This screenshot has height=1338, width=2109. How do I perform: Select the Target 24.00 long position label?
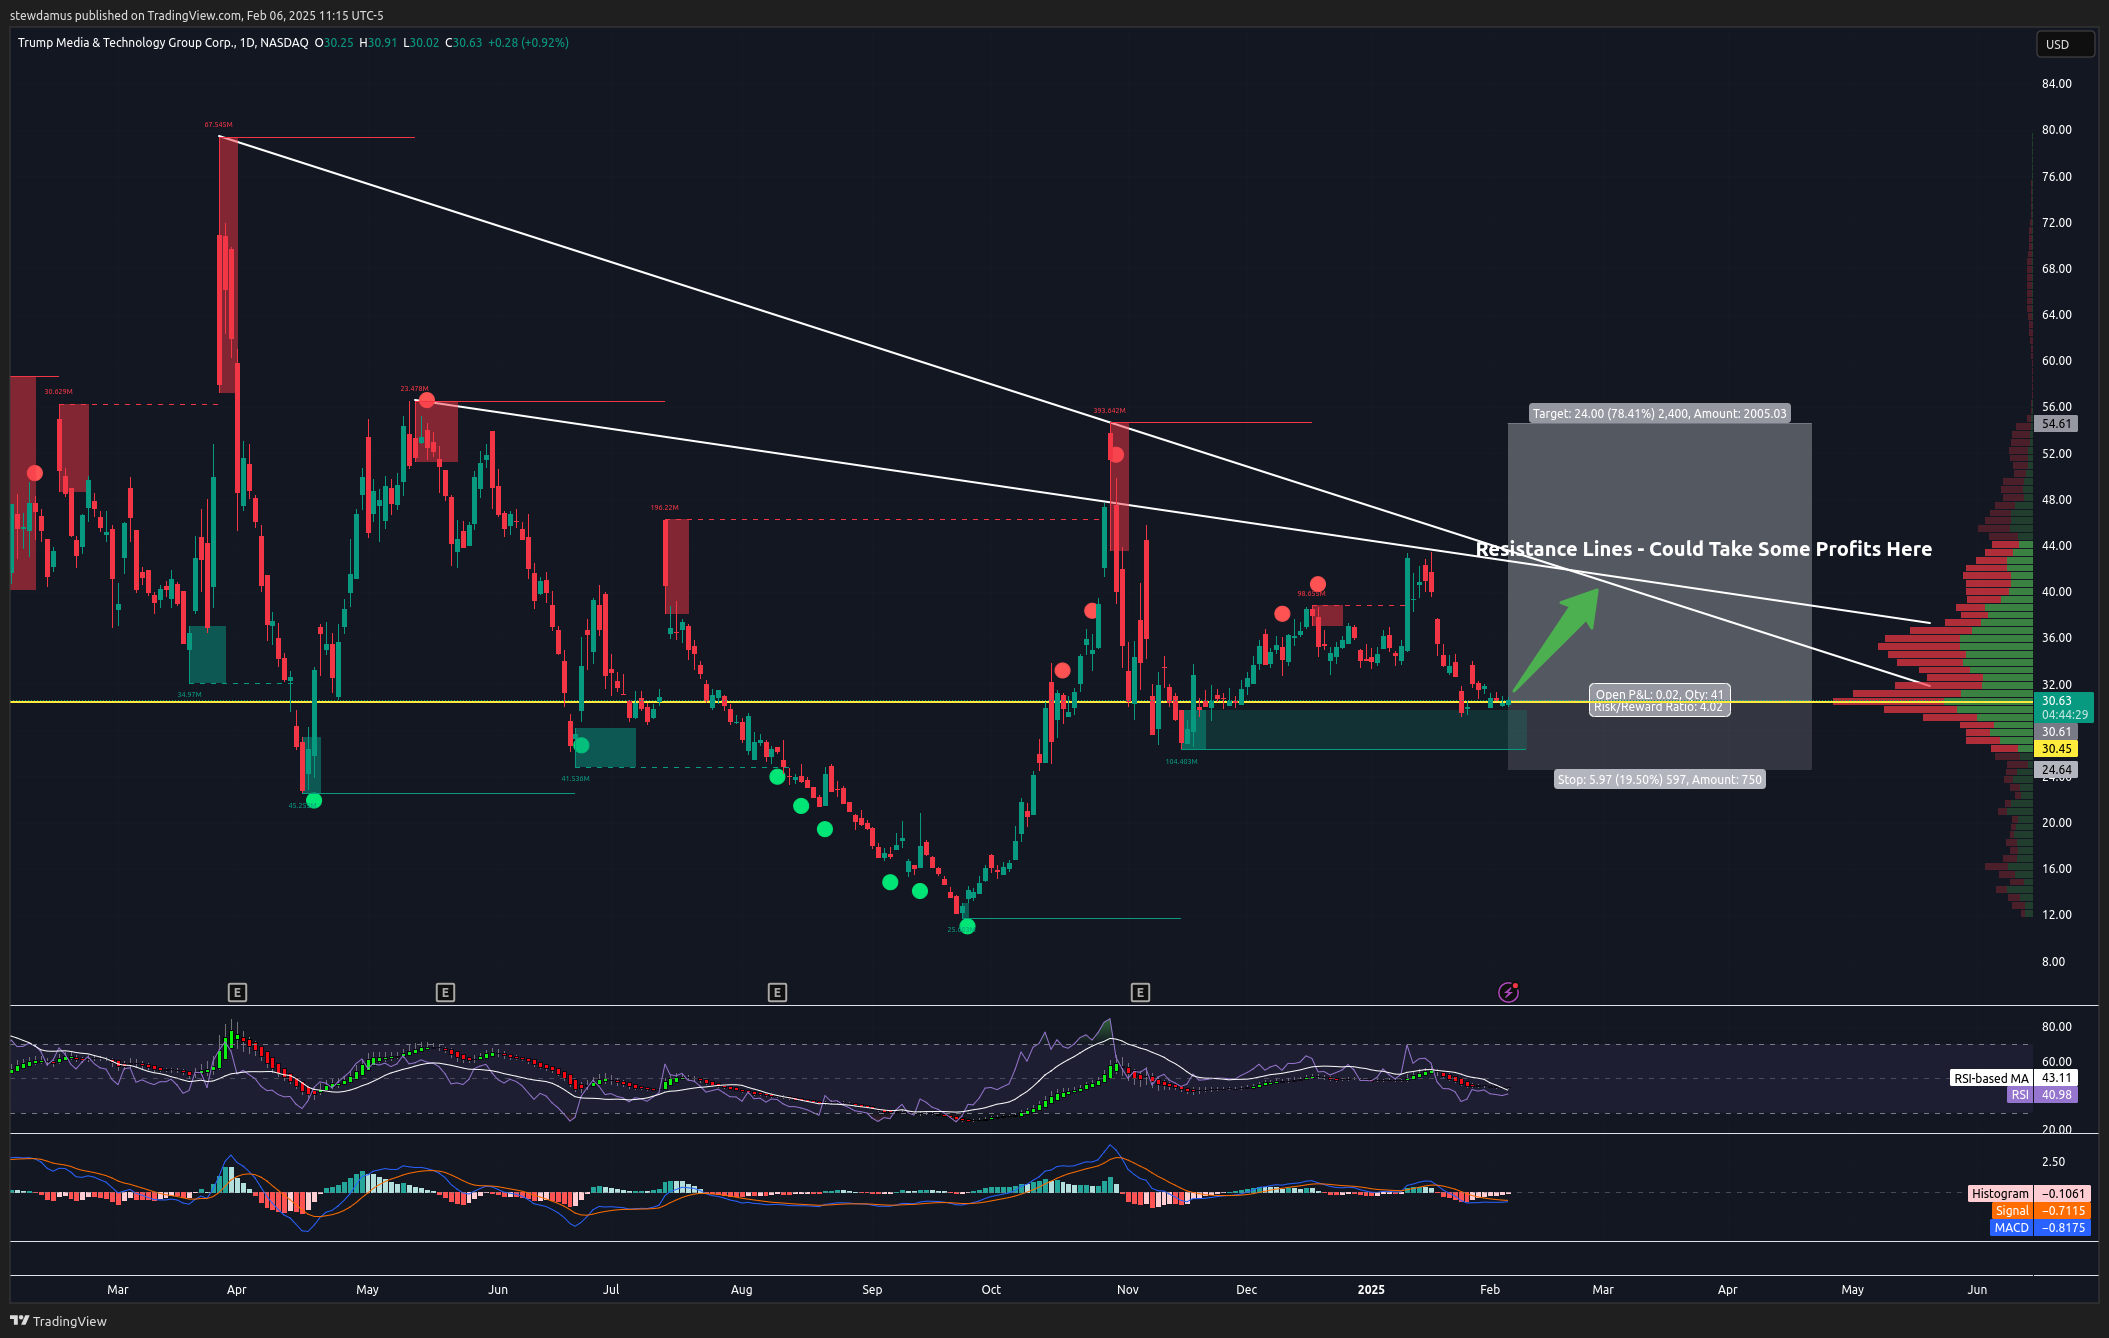pyautogui.click(x=1659, y=413)
